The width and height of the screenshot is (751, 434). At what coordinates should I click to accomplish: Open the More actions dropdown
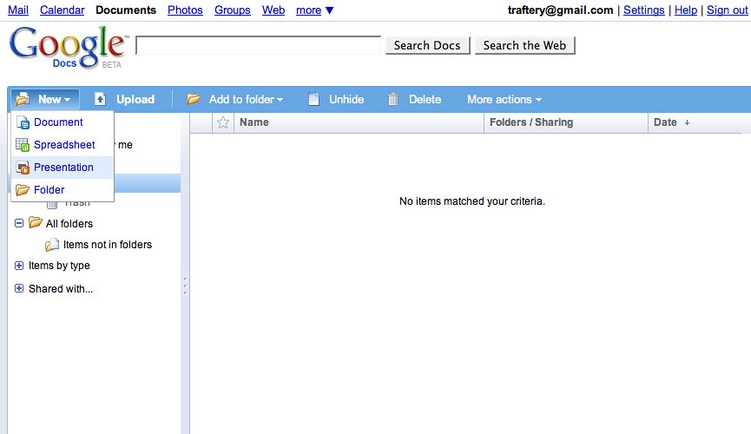click(x=504, y=99)
